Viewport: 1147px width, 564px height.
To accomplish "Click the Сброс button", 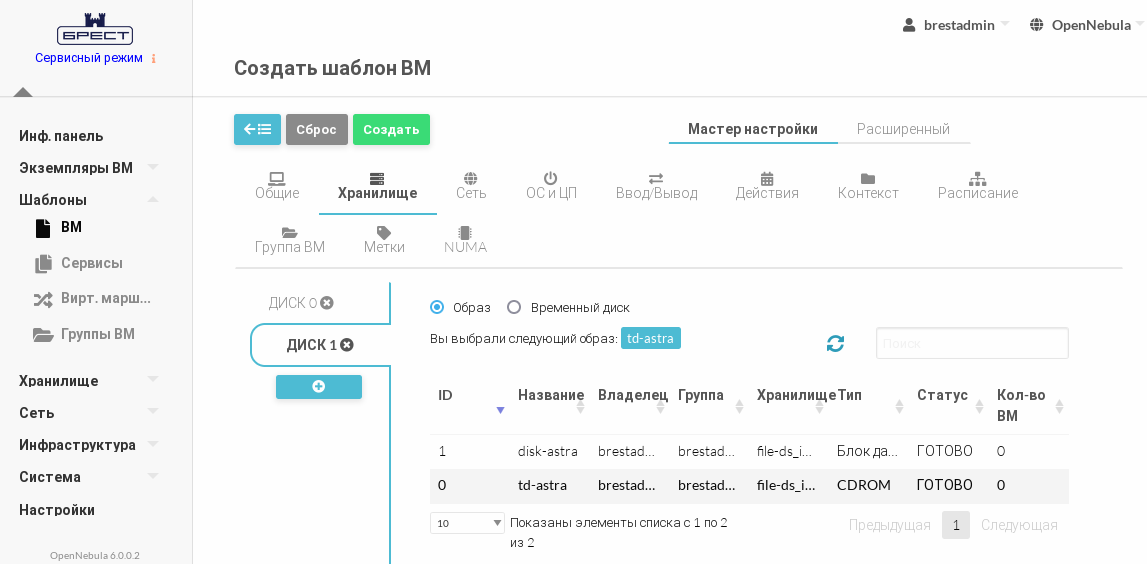I will click(316, 129).
